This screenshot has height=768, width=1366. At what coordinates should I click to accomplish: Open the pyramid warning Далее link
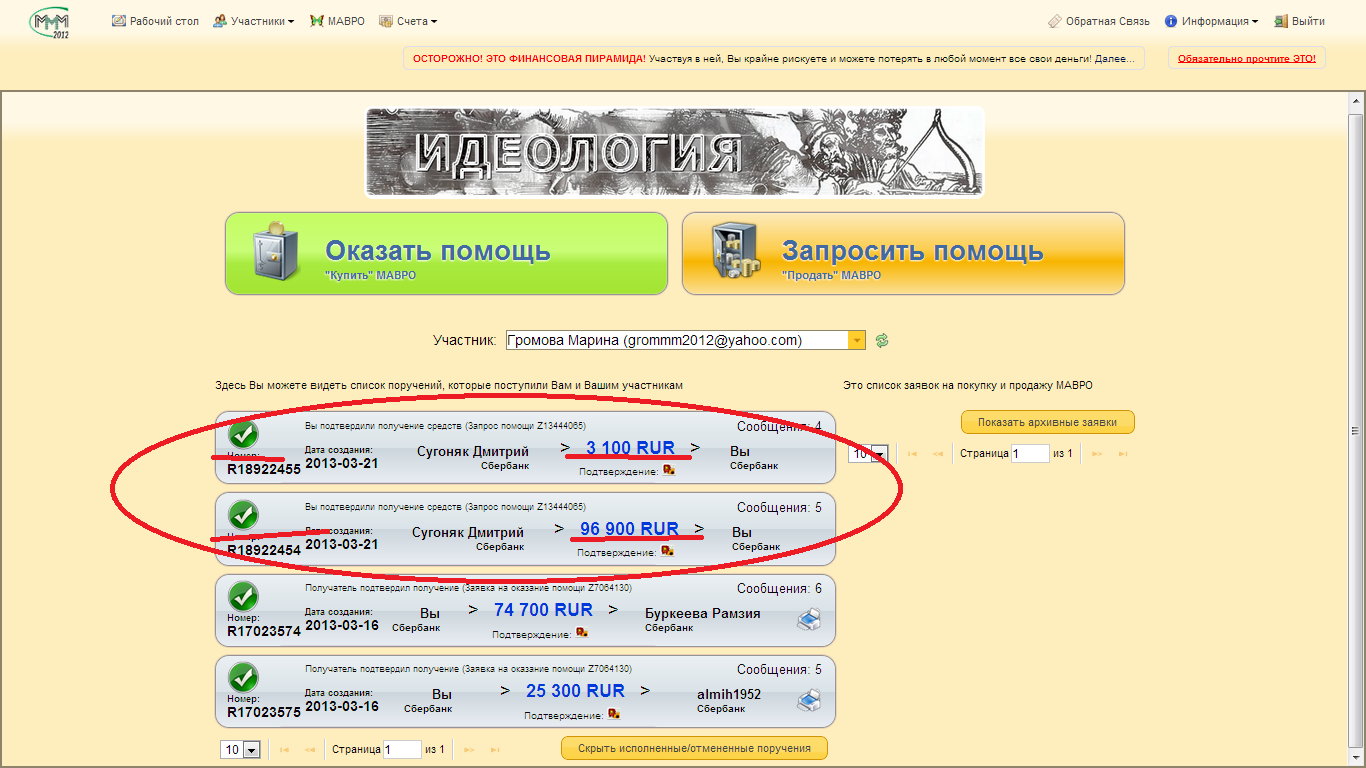(1113, 59)
